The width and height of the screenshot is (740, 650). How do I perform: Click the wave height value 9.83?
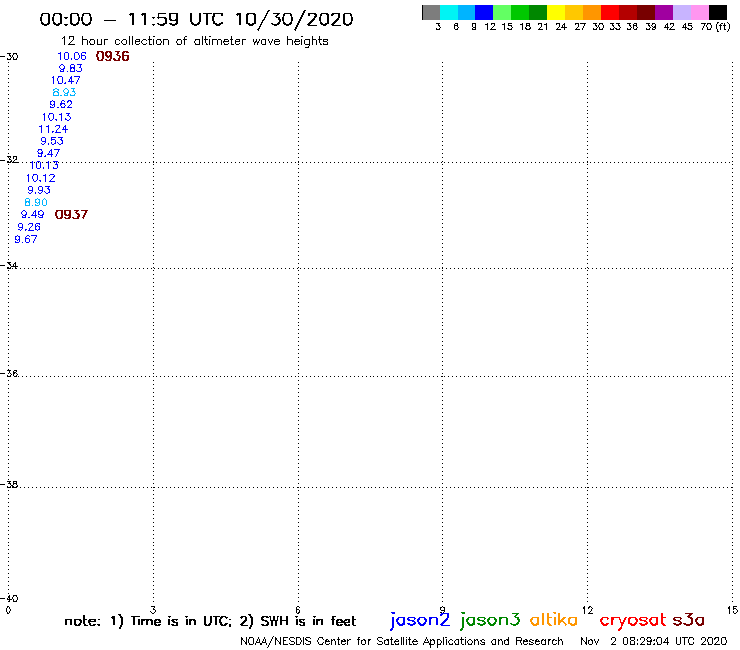(x=70, y=68)
